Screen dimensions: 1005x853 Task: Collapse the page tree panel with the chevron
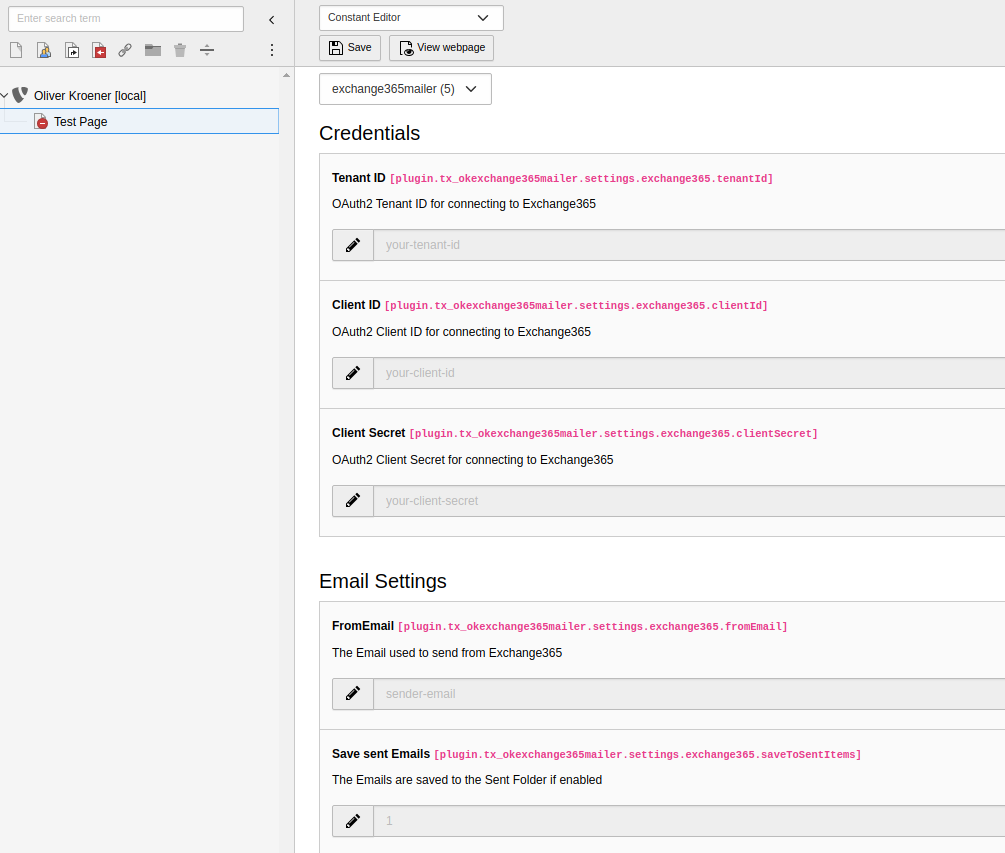pos(271,19)
